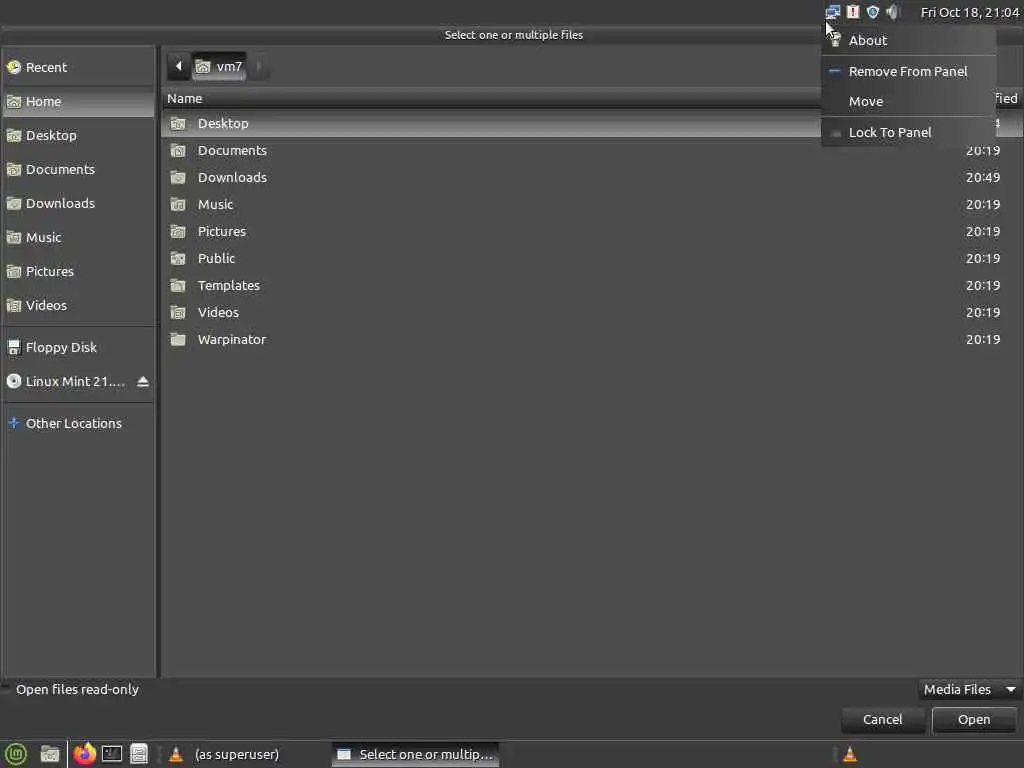Viewport: 1024px width, 768px height.
Task: Select the Videos folder in file list
Action: [x=592, y=312]
